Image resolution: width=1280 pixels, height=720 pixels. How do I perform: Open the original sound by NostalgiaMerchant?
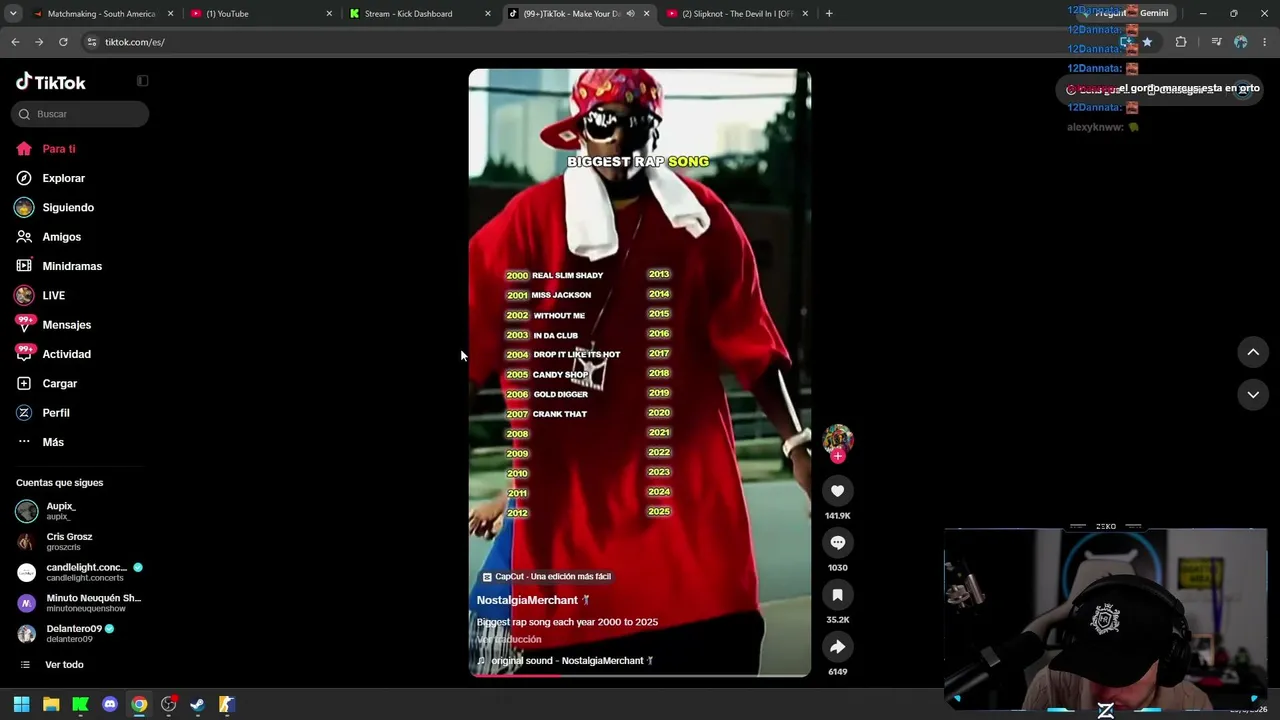coord(566,661)
